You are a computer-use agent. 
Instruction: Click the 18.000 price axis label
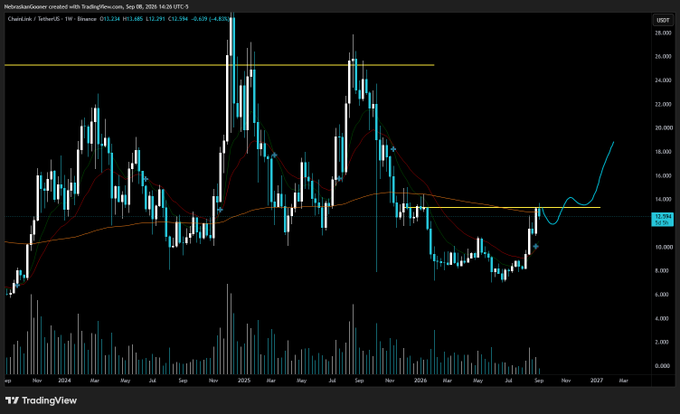(x=663, y=152)
